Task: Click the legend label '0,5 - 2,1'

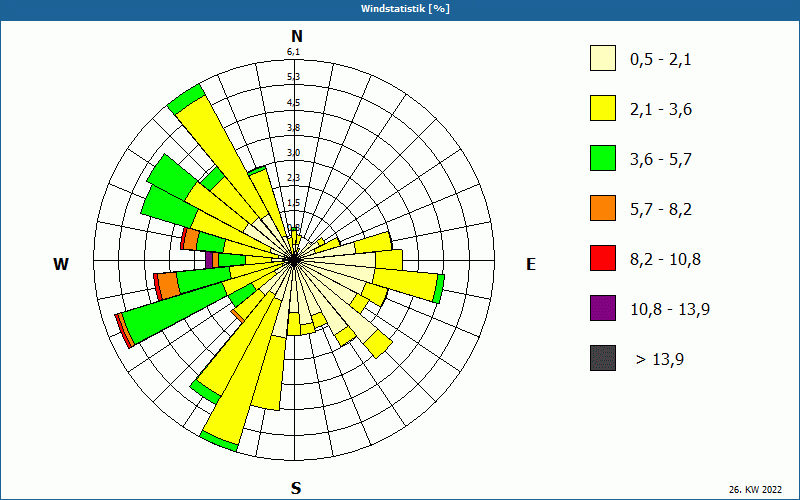Action: pyautogui.click(x=661, y=60)
